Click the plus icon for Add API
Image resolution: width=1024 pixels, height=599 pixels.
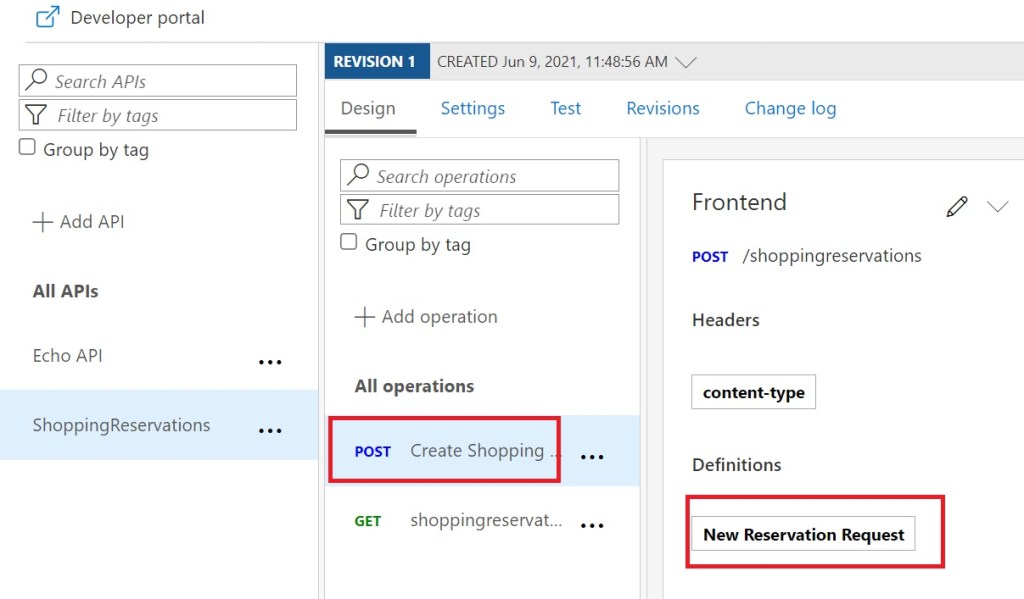43,222
